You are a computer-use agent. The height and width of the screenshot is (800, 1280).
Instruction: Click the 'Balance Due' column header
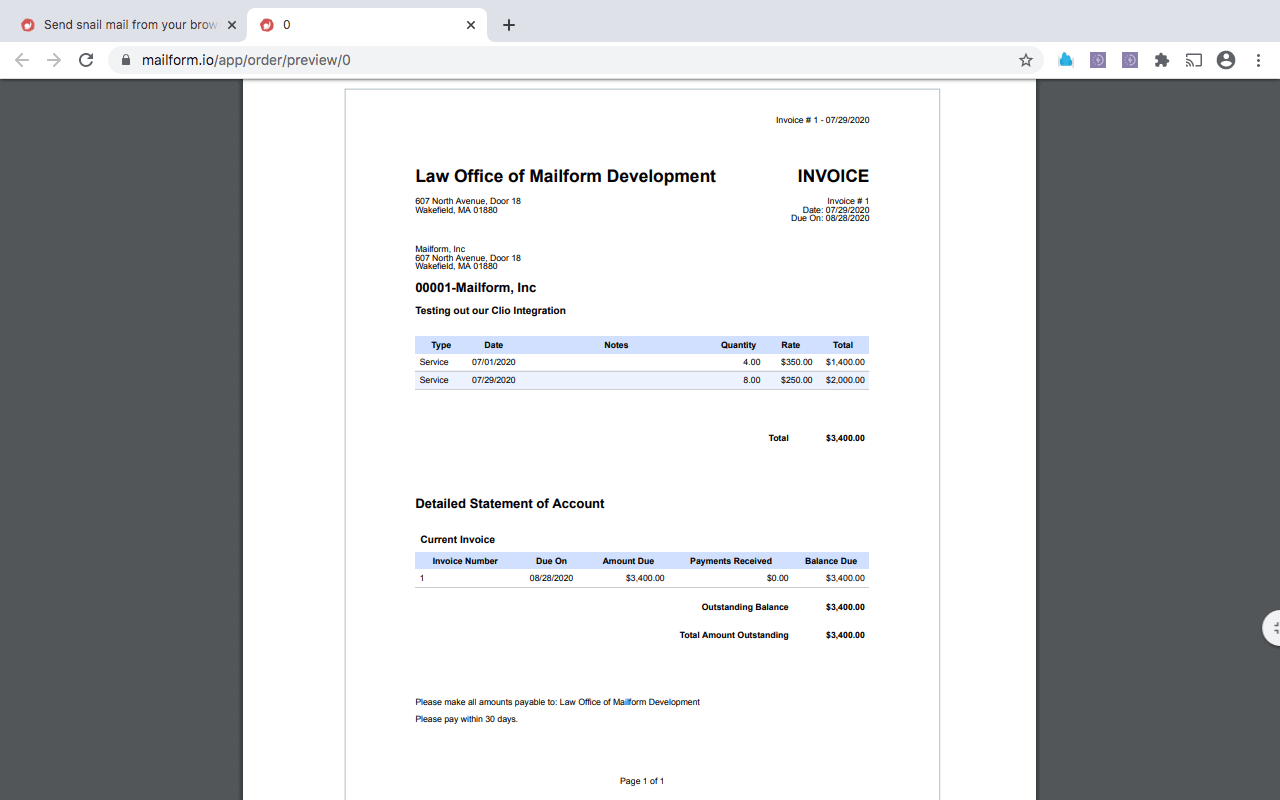[x=831, y=561]
